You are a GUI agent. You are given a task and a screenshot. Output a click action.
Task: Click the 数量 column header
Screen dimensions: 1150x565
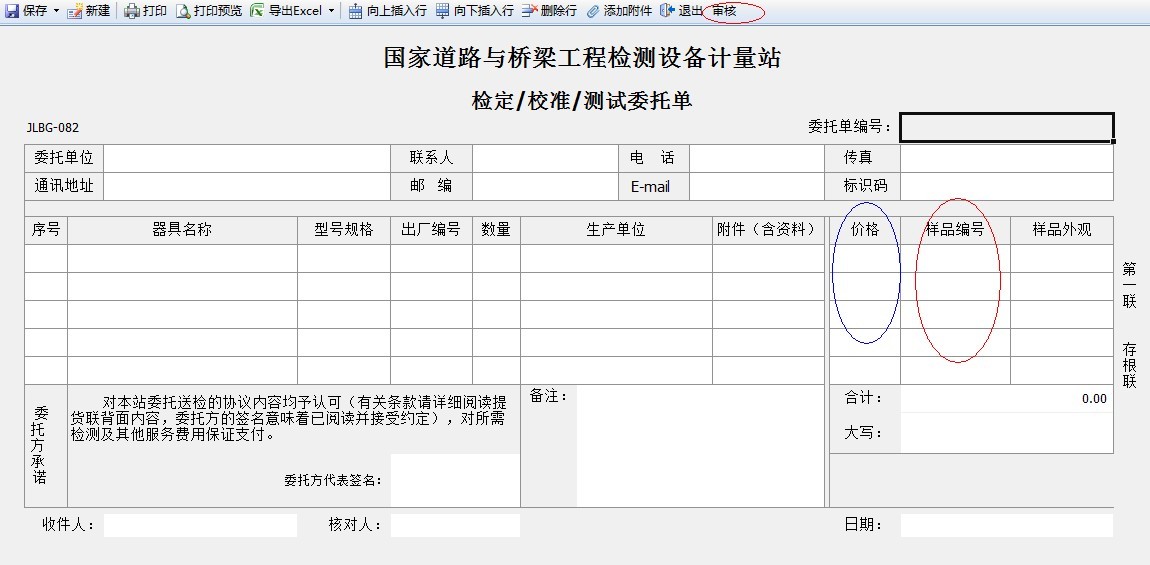click(497, 230)
